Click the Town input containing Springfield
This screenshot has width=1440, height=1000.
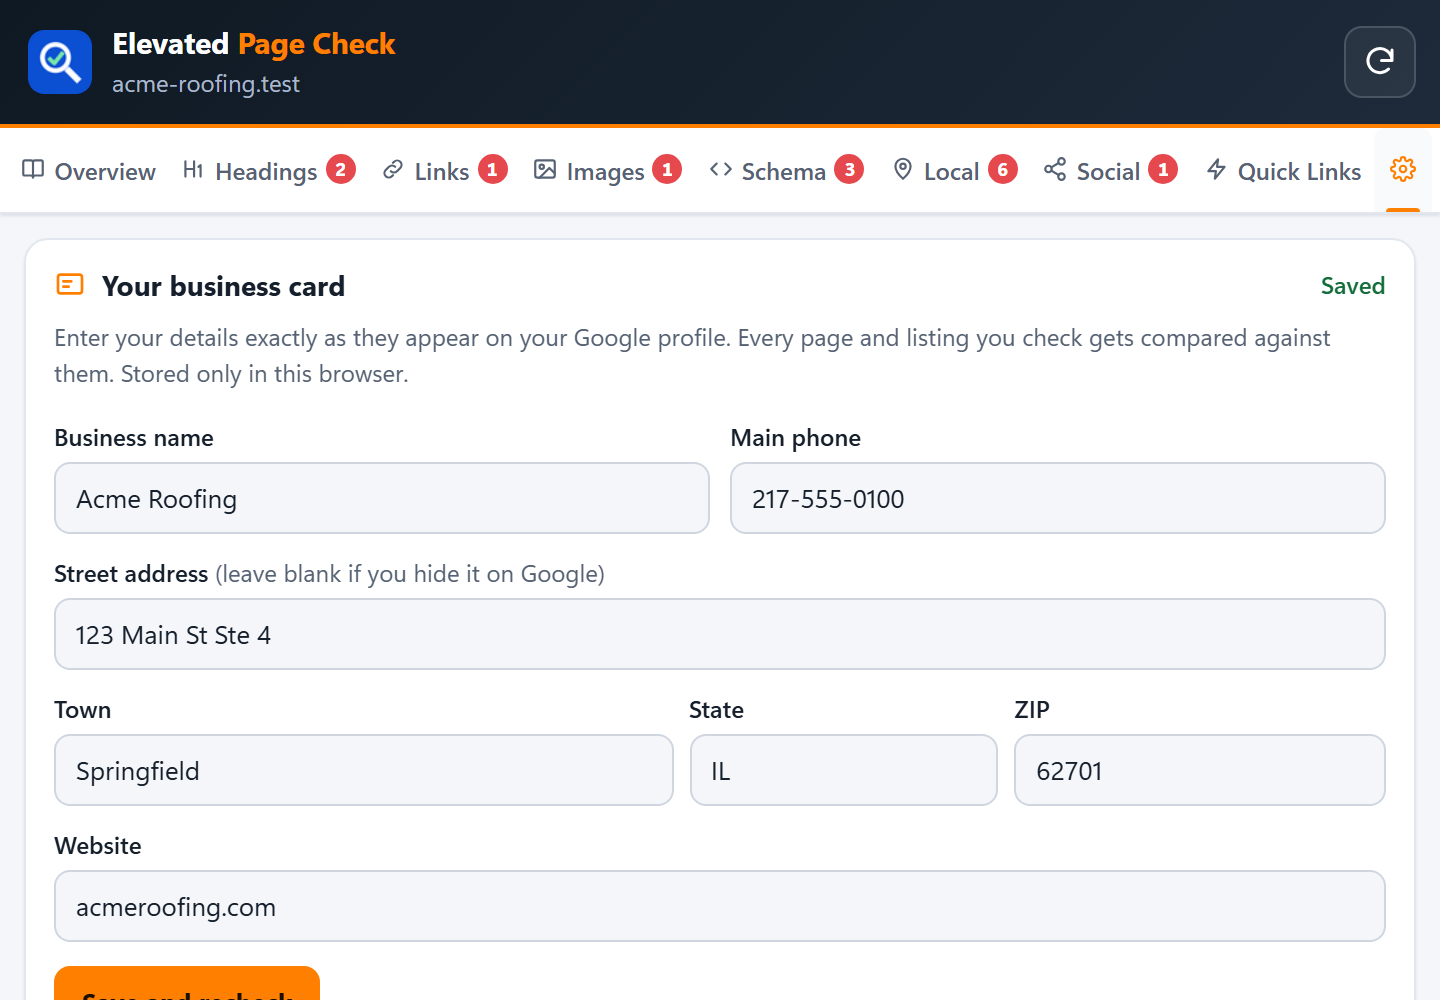pyautogui.click(x=364, y=770)
